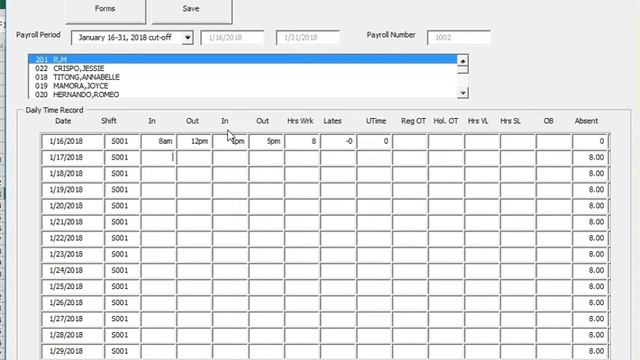Click the first In cell showing 8am

(x=158, y=141)
